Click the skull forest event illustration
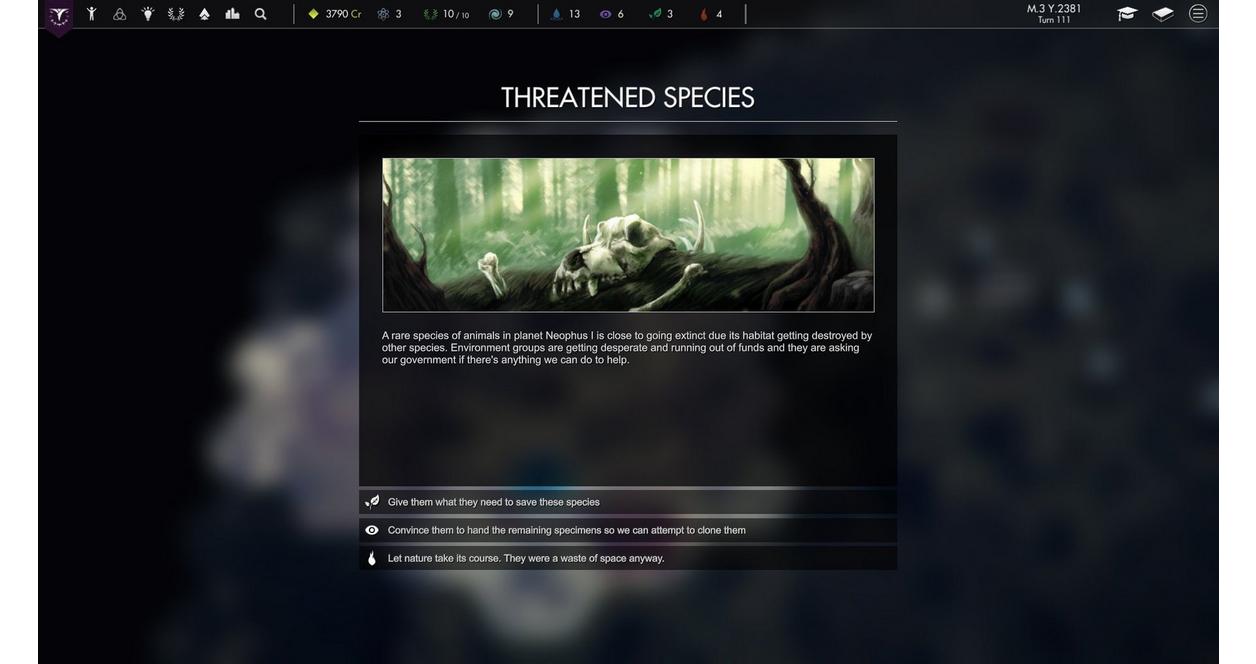The image size is (1256, 664). 628,235
